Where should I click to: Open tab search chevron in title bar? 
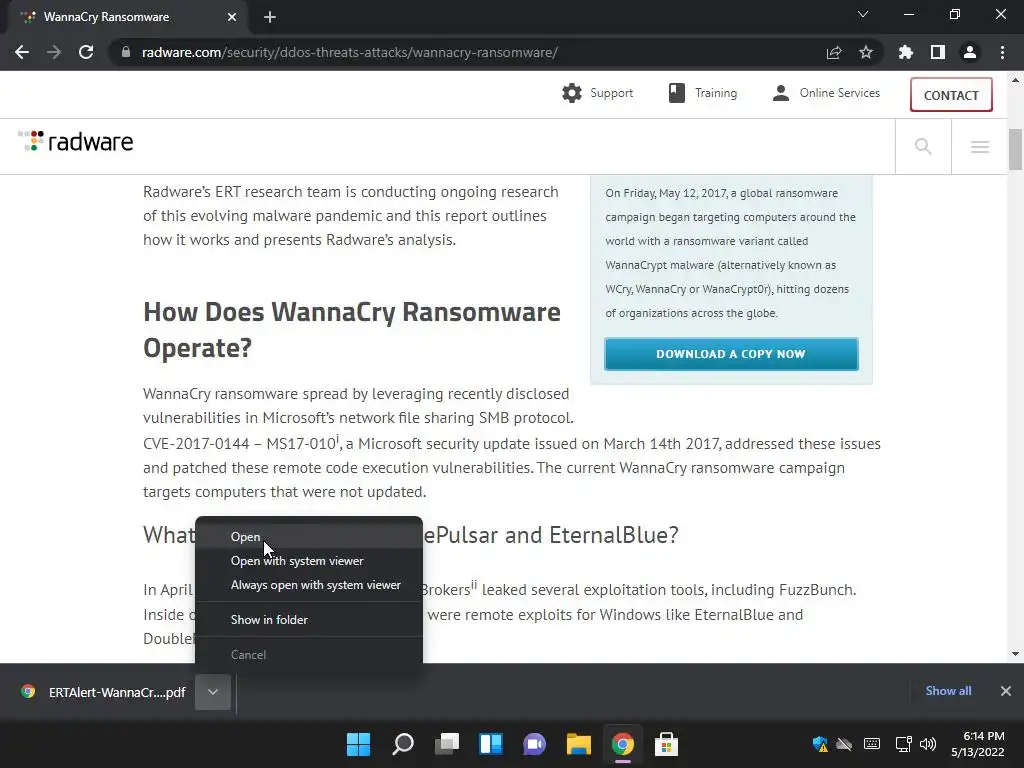point(863,14)
